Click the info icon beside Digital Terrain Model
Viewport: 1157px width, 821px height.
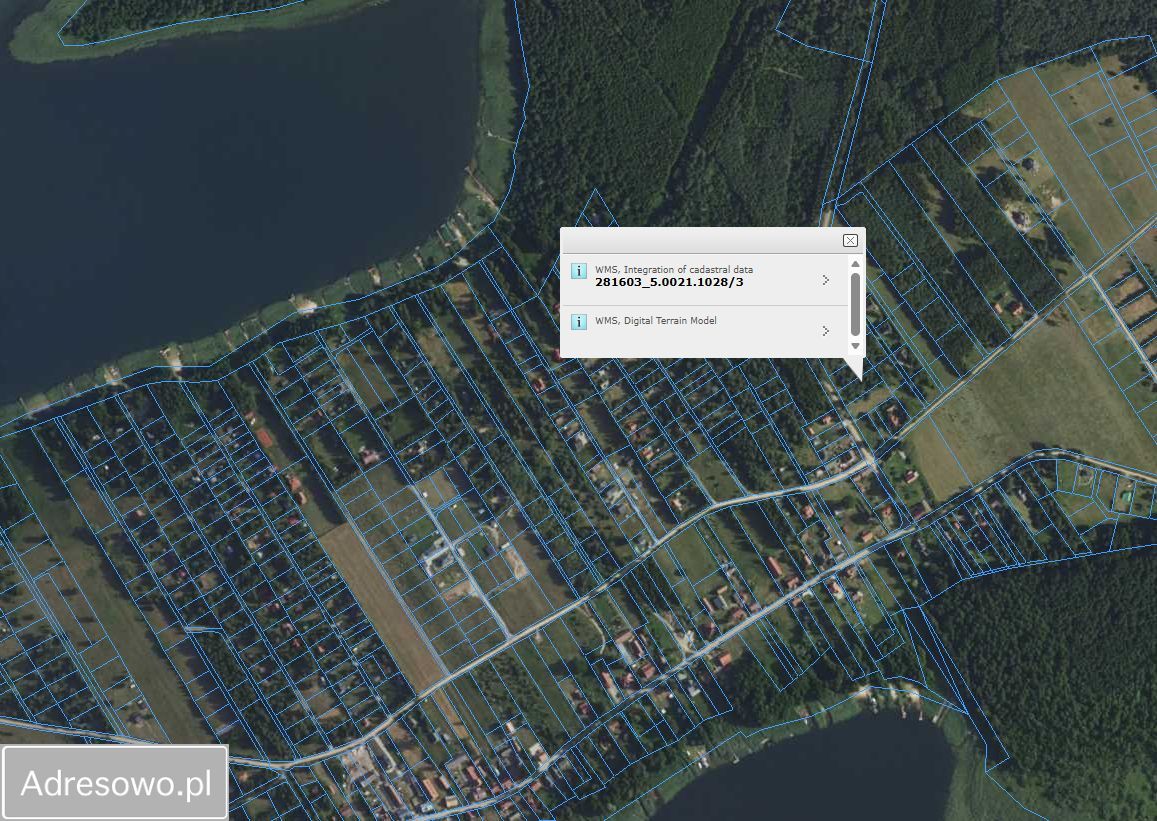579,322
